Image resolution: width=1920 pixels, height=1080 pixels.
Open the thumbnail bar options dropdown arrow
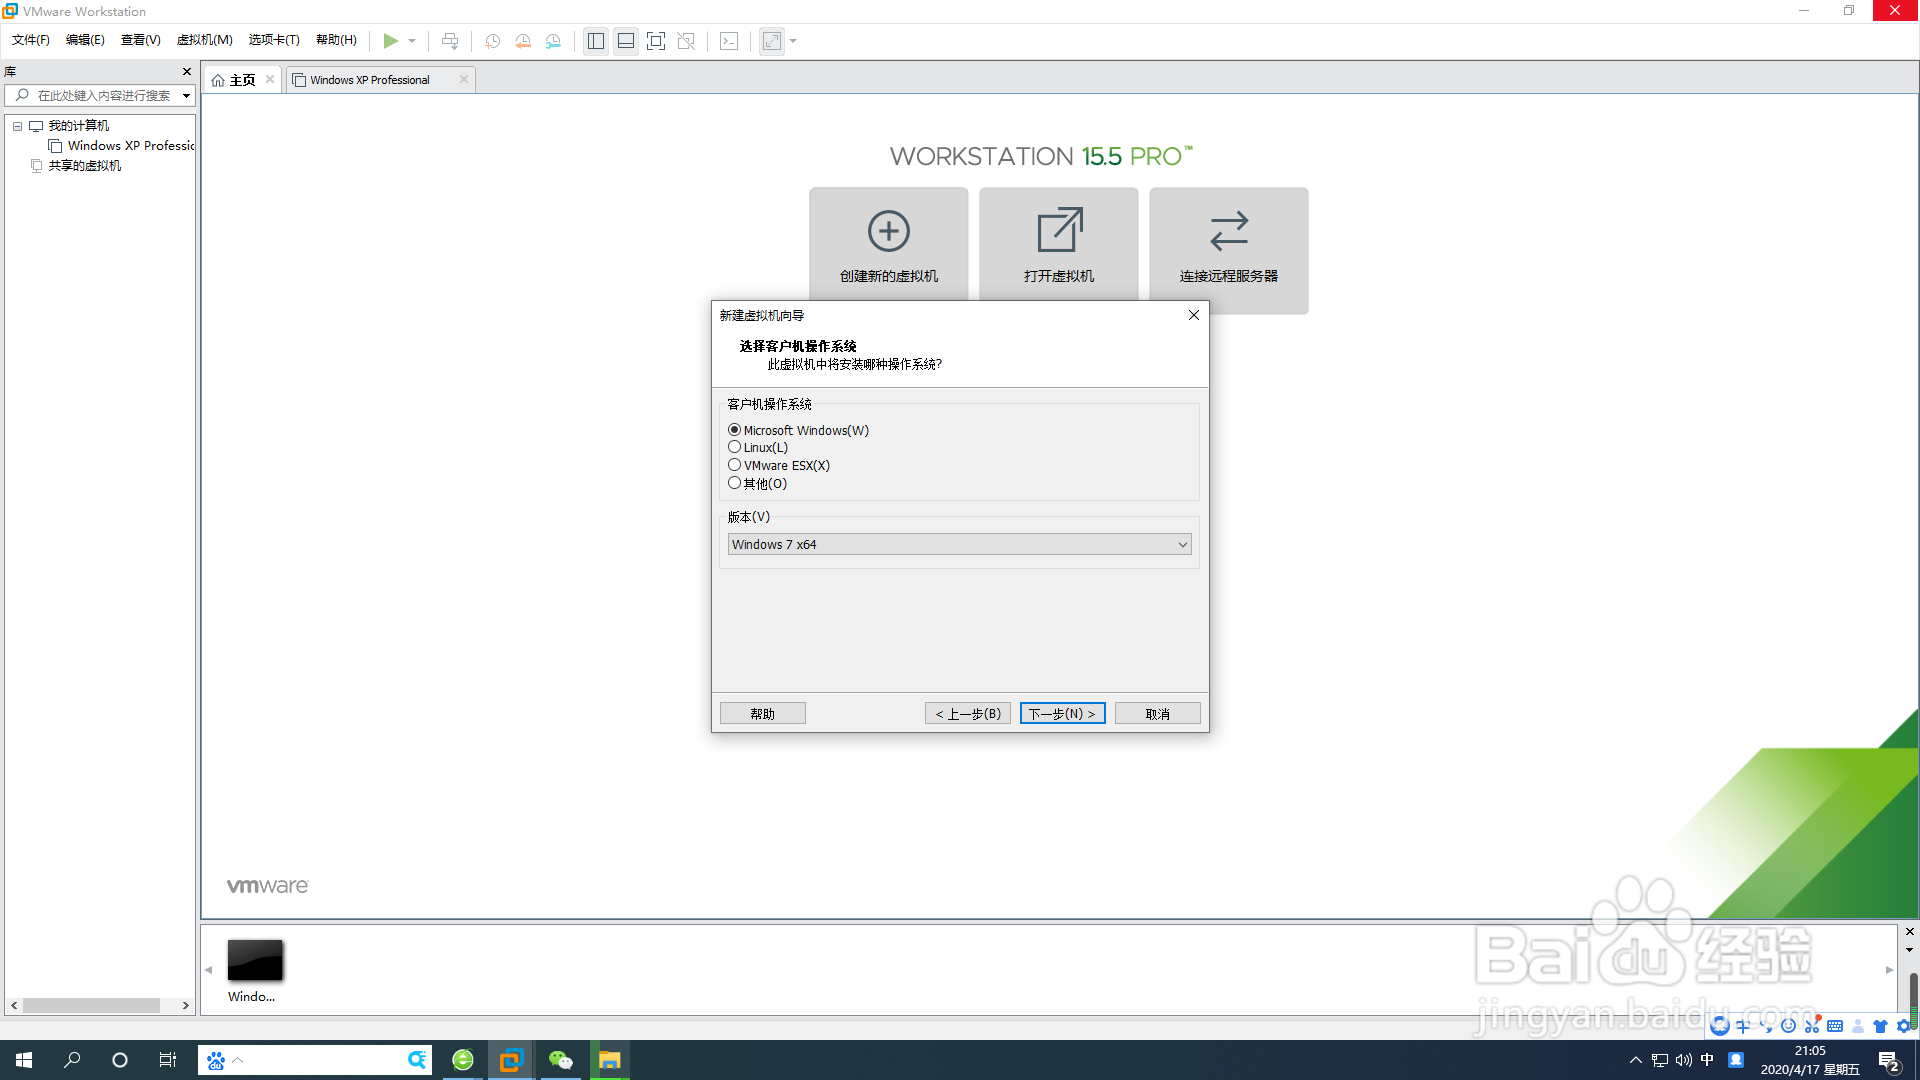pos(1909,950)
